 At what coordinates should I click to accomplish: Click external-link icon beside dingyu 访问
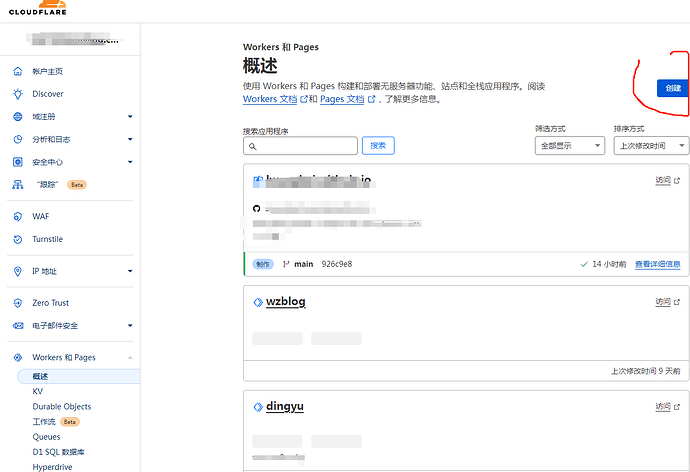(677, 407)
